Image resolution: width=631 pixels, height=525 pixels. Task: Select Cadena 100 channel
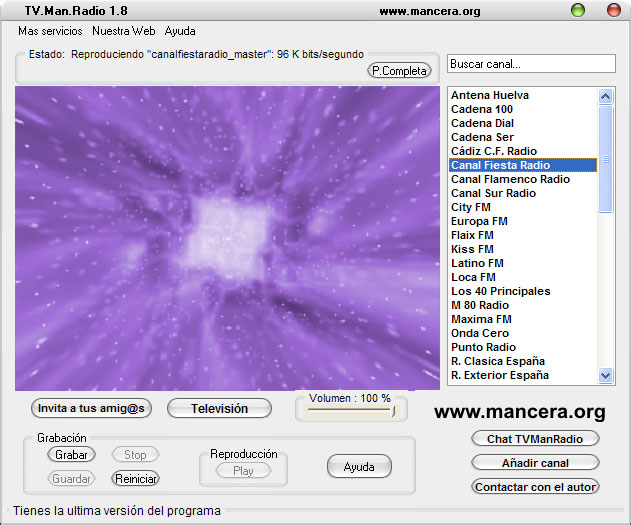523,109
